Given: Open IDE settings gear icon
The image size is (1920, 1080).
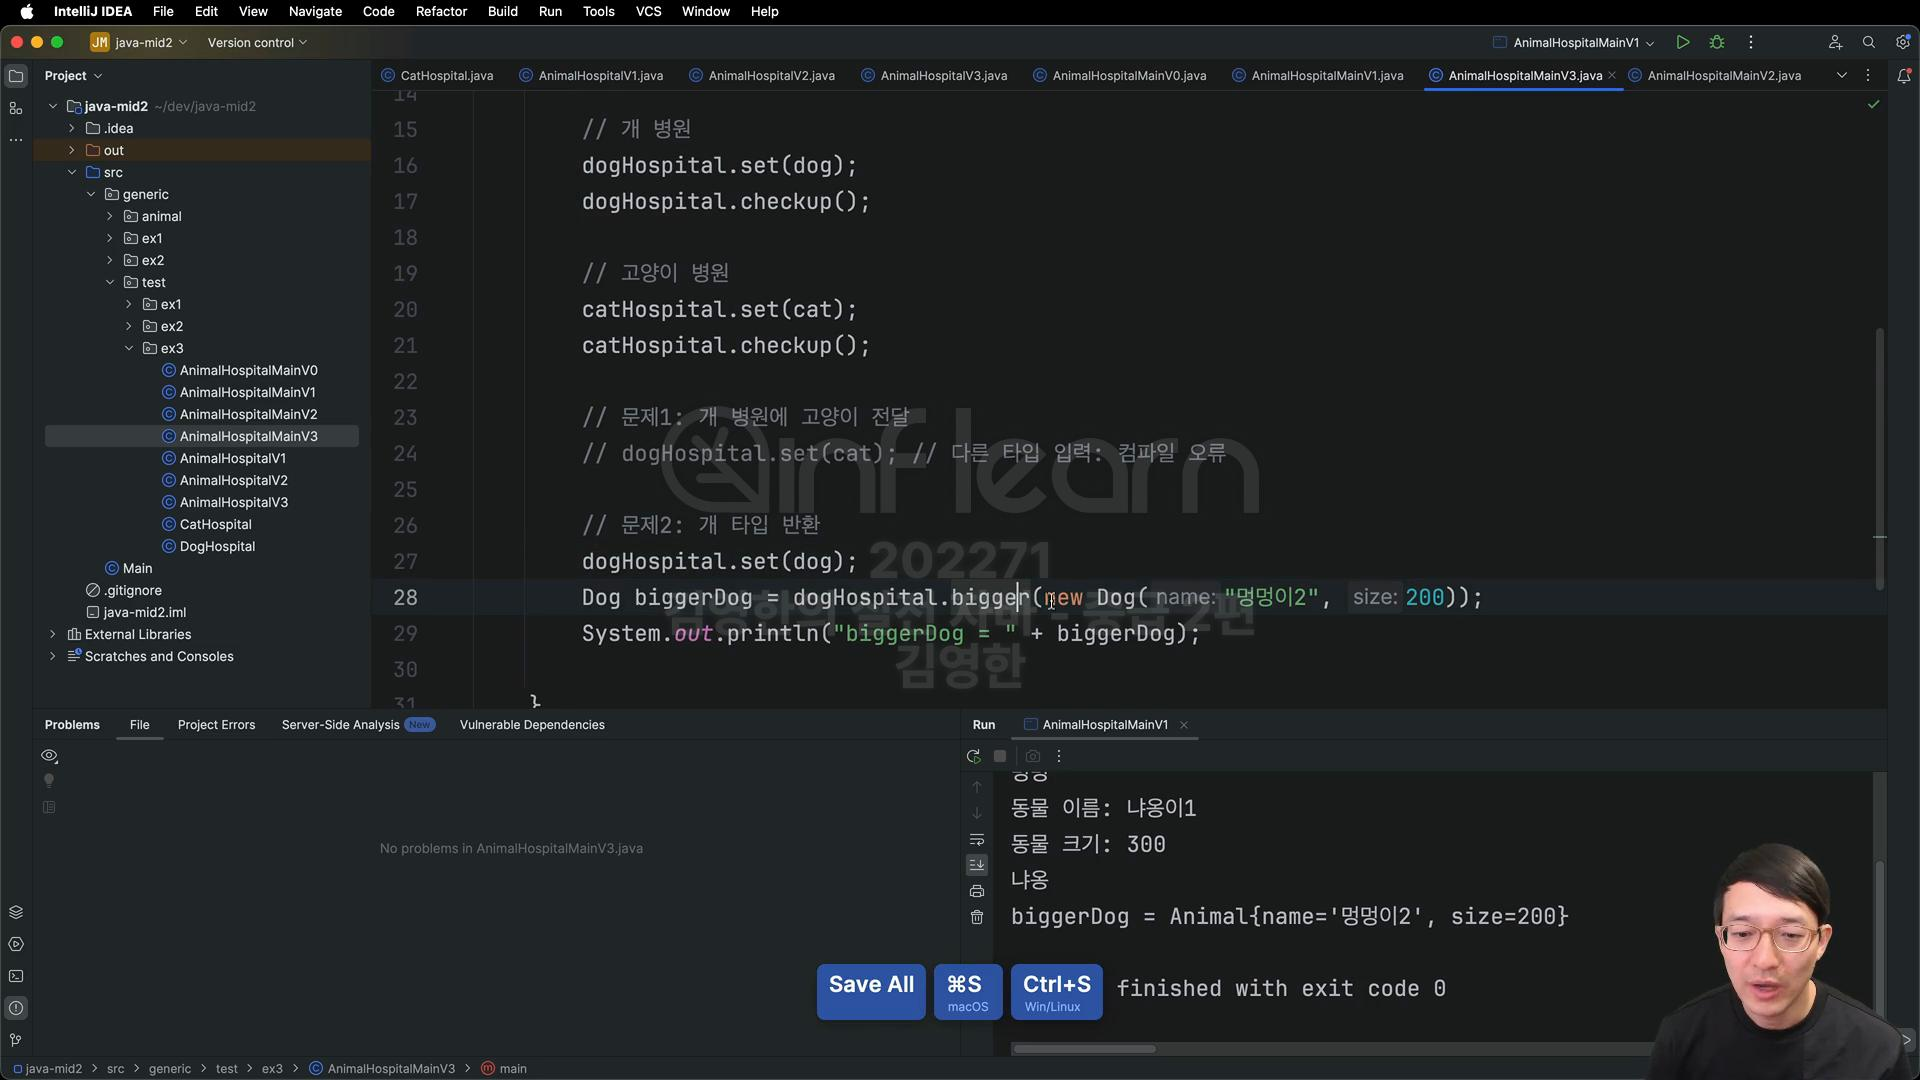Looking at the screenshot, I should tap(1902, 42).
